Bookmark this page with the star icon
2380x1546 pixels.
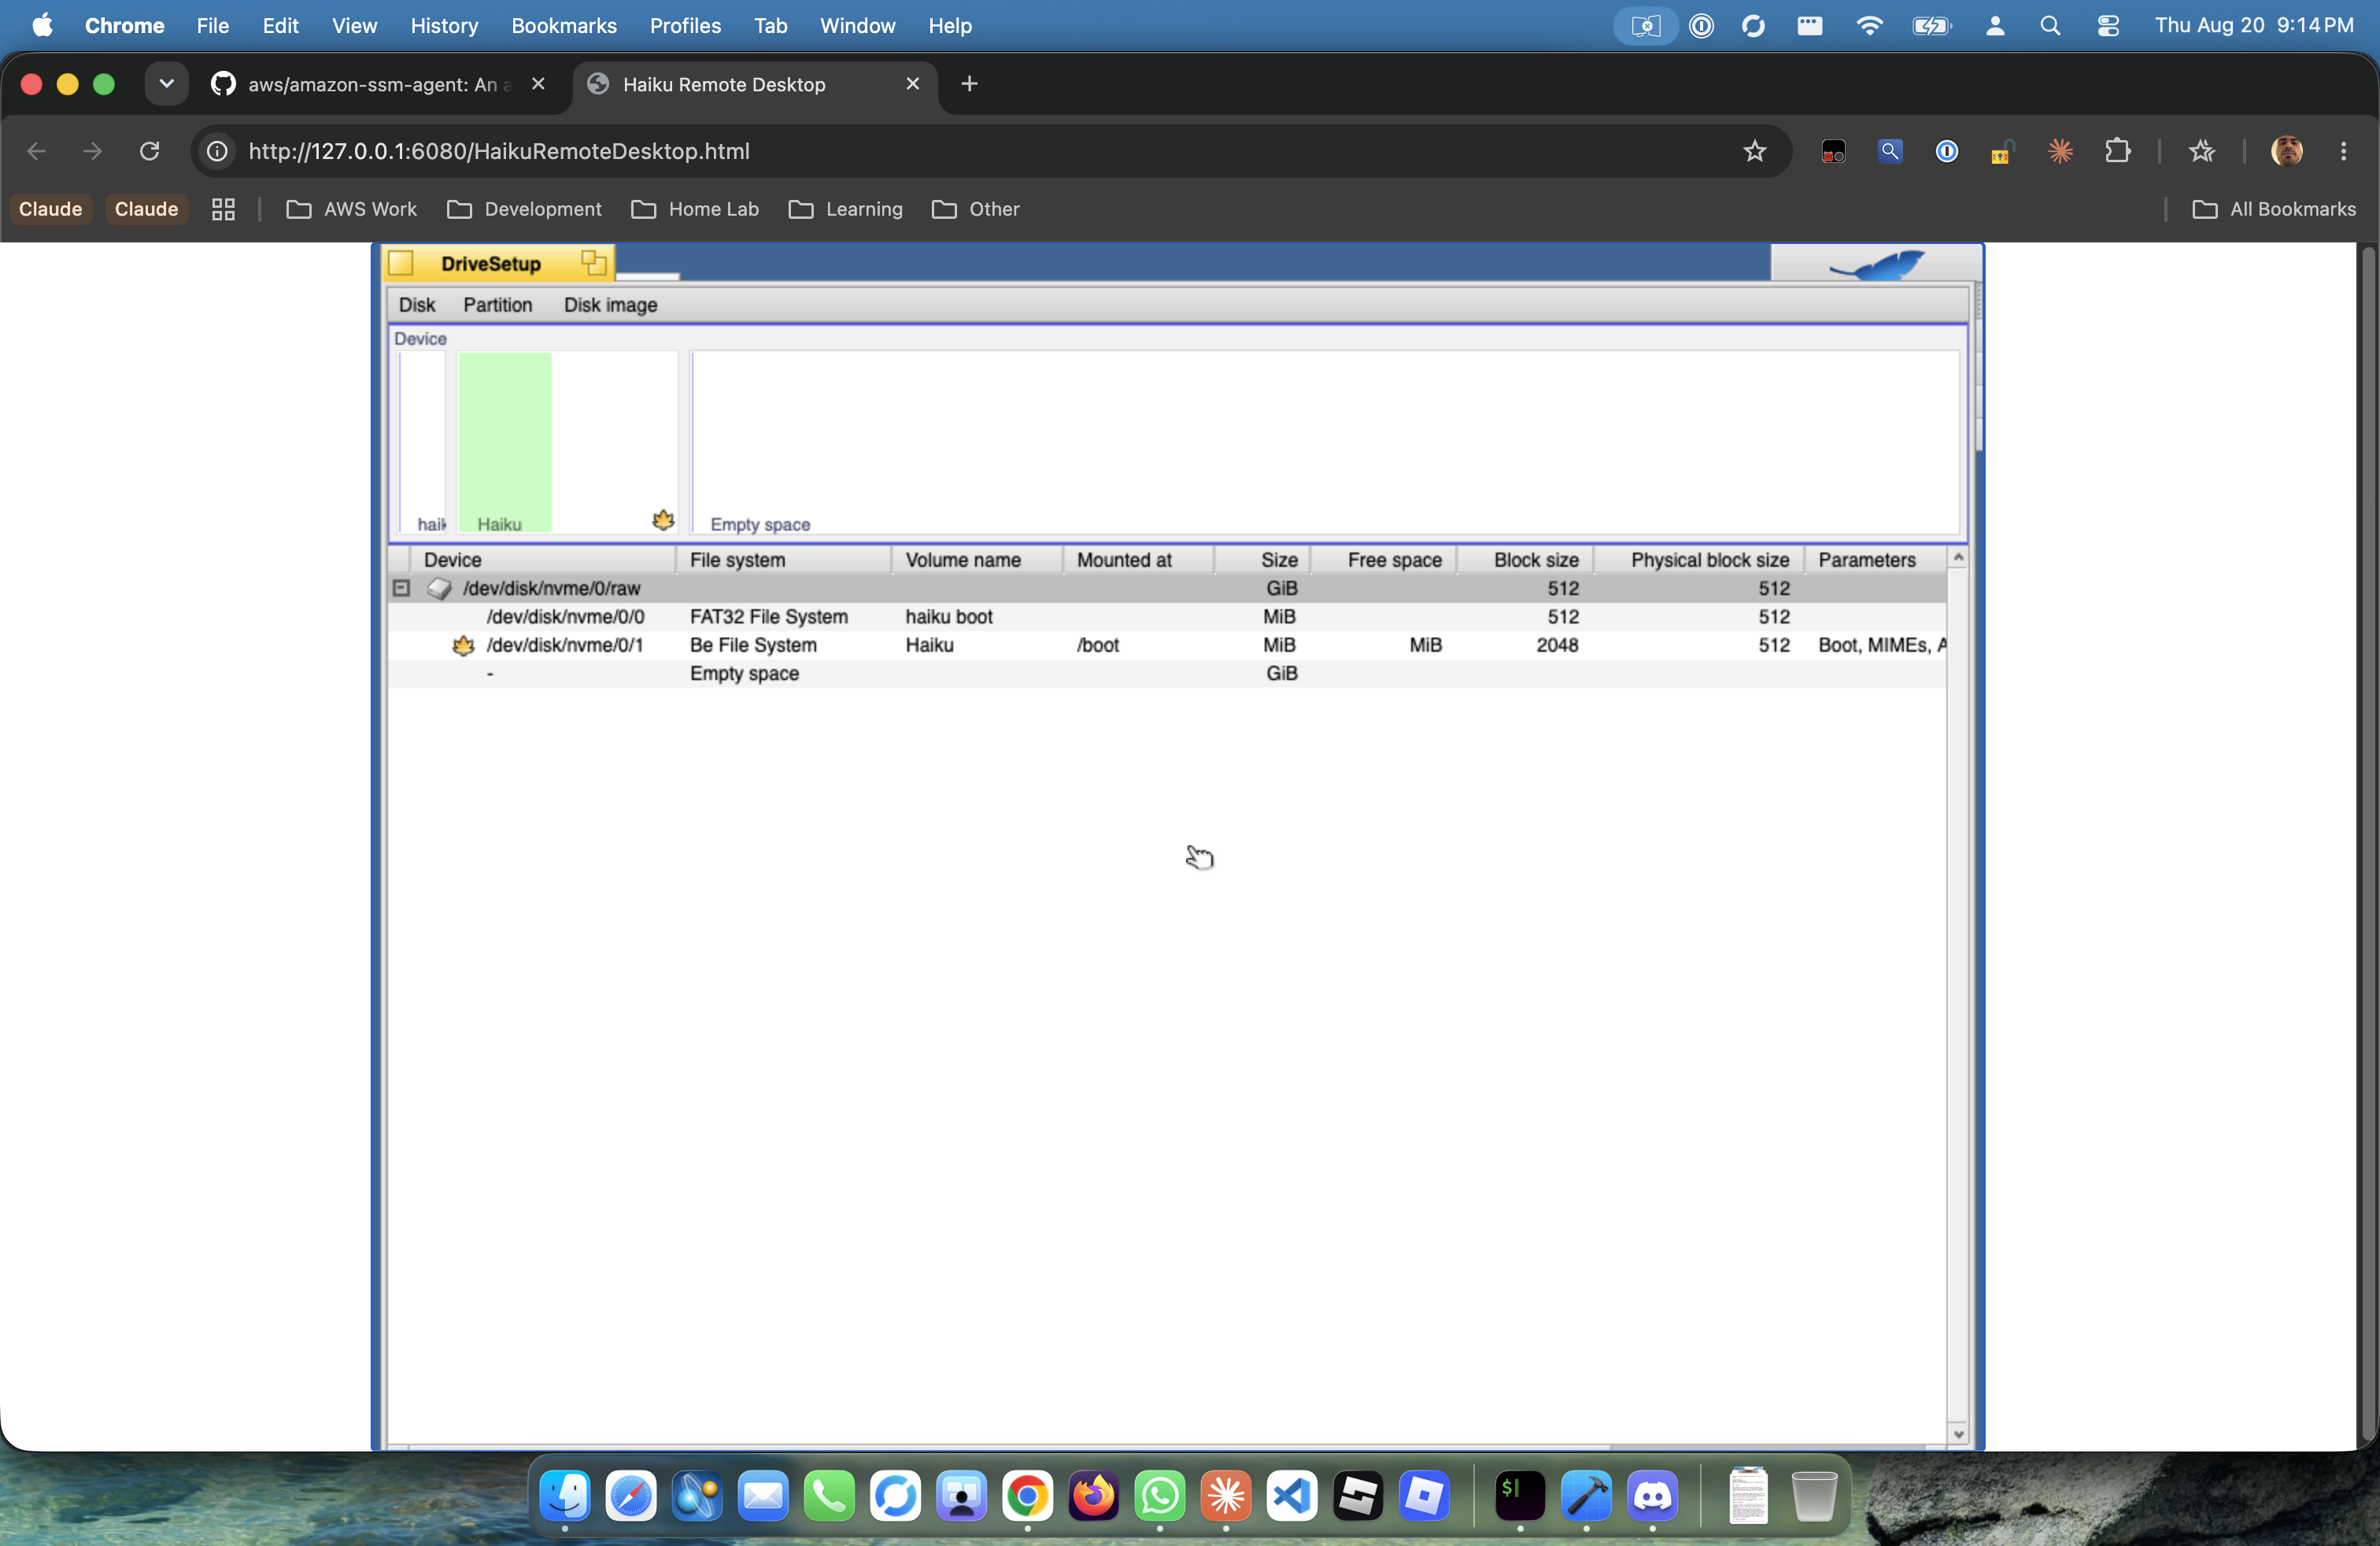tap(1754, 151)
